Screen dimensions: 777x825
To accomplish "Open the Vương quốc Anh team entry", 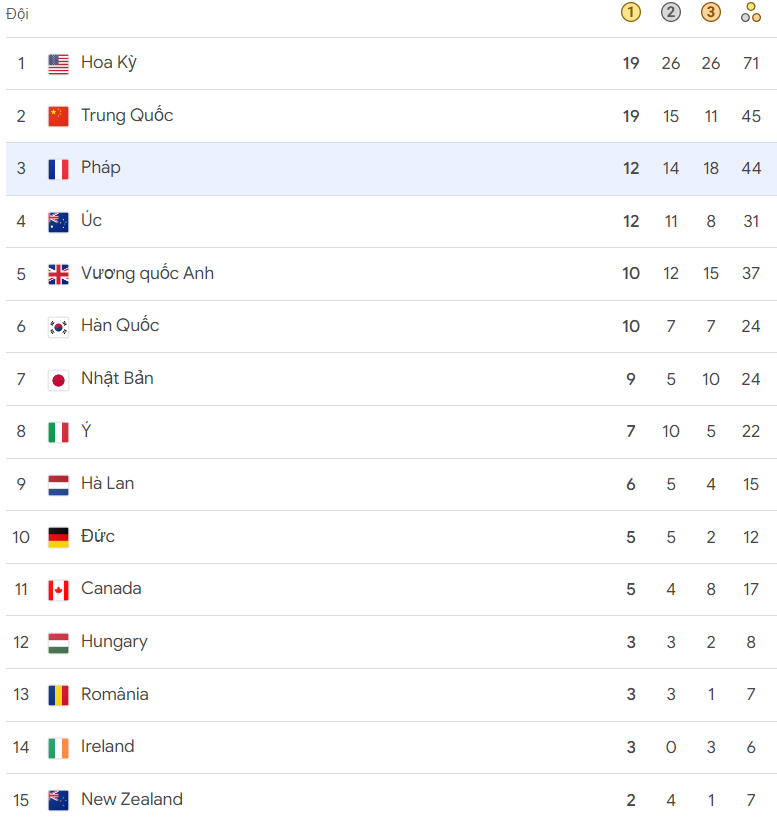I will tap(391, 274).
